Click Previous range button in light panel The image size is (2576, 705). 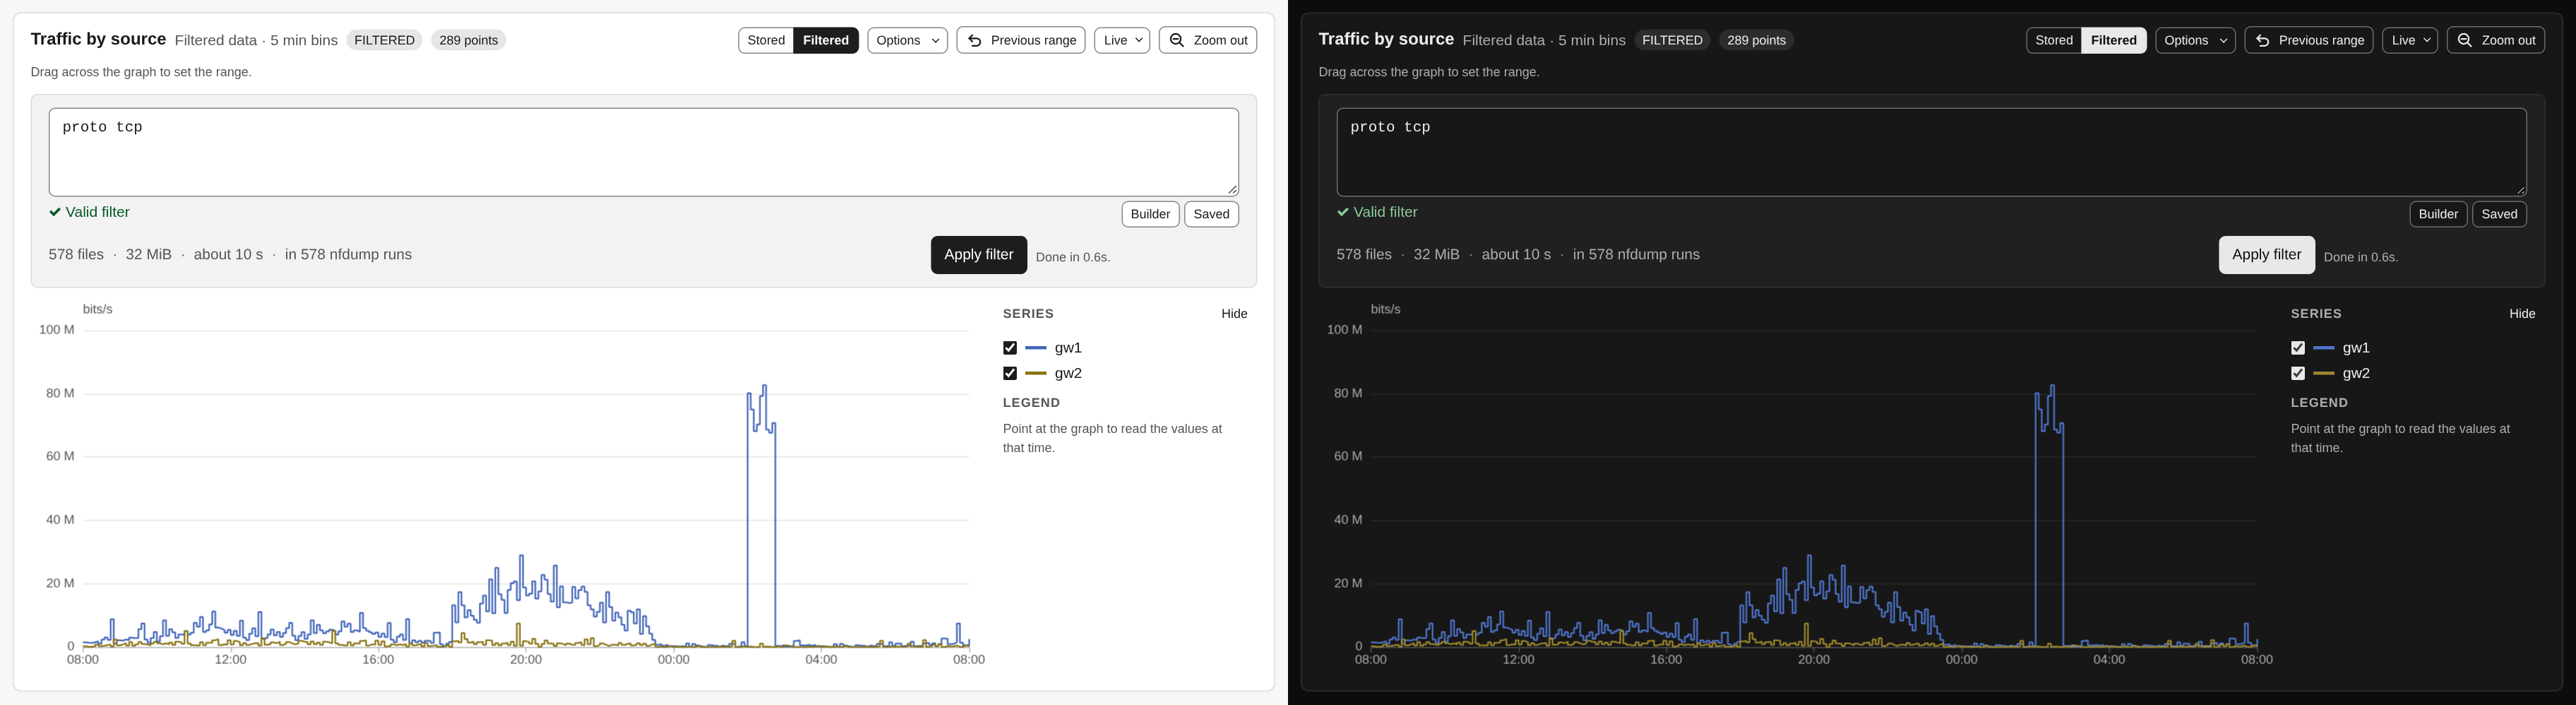pos(1021,40)
